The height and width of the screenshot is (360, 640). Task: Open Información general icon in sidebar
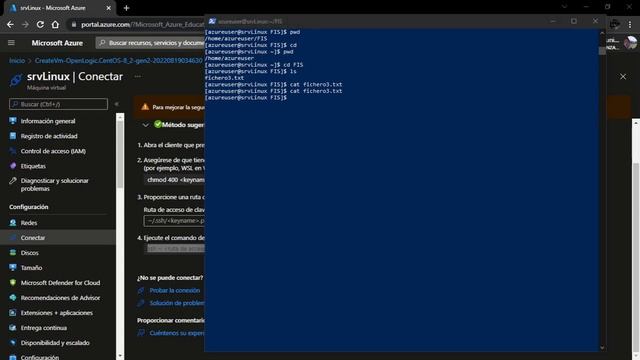pyautogui.click(x=13, y=121)
